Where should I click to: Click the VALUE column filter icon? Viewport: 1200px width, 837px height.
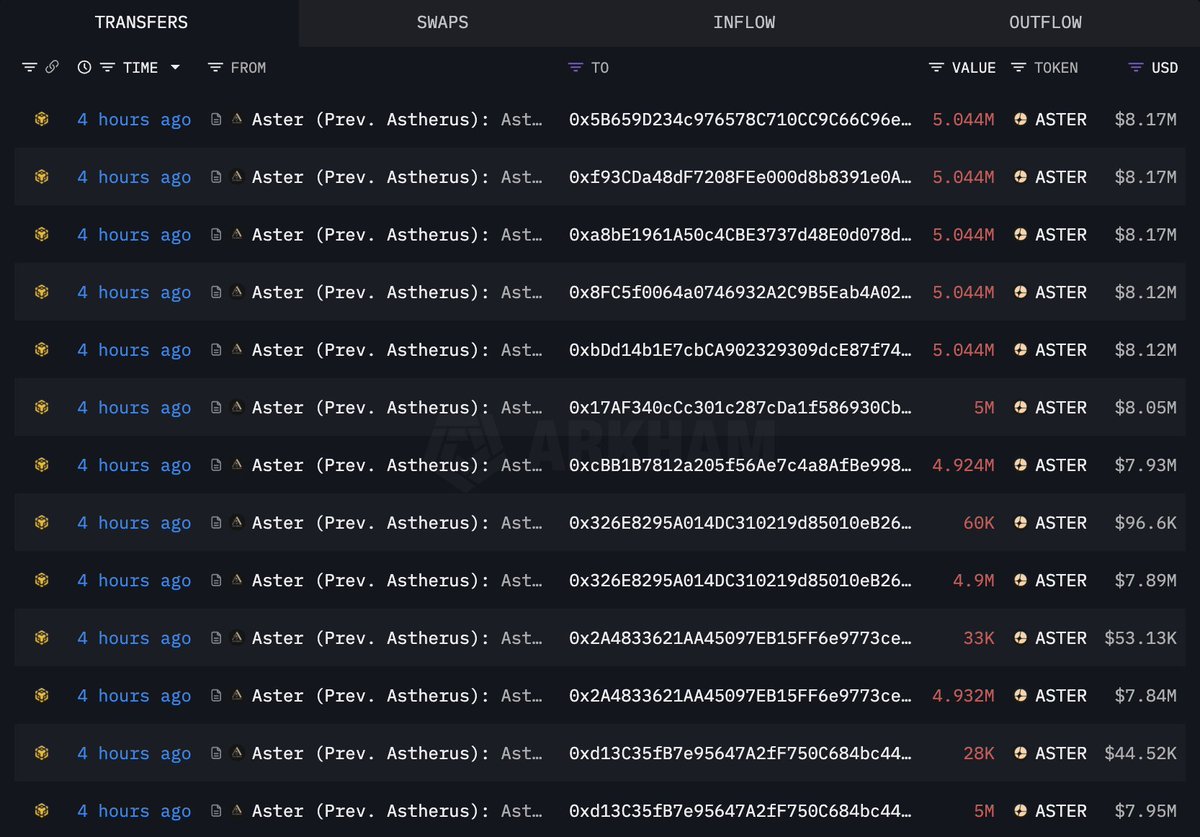[x=936, y=68]
